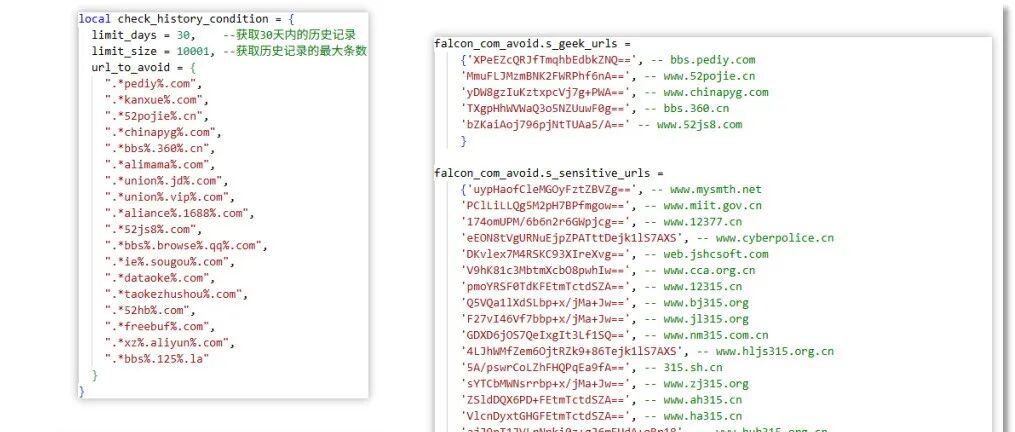Select the 'limit_size = 10001' line
Screen dimensions: 1015x432
tap(229, 51)
